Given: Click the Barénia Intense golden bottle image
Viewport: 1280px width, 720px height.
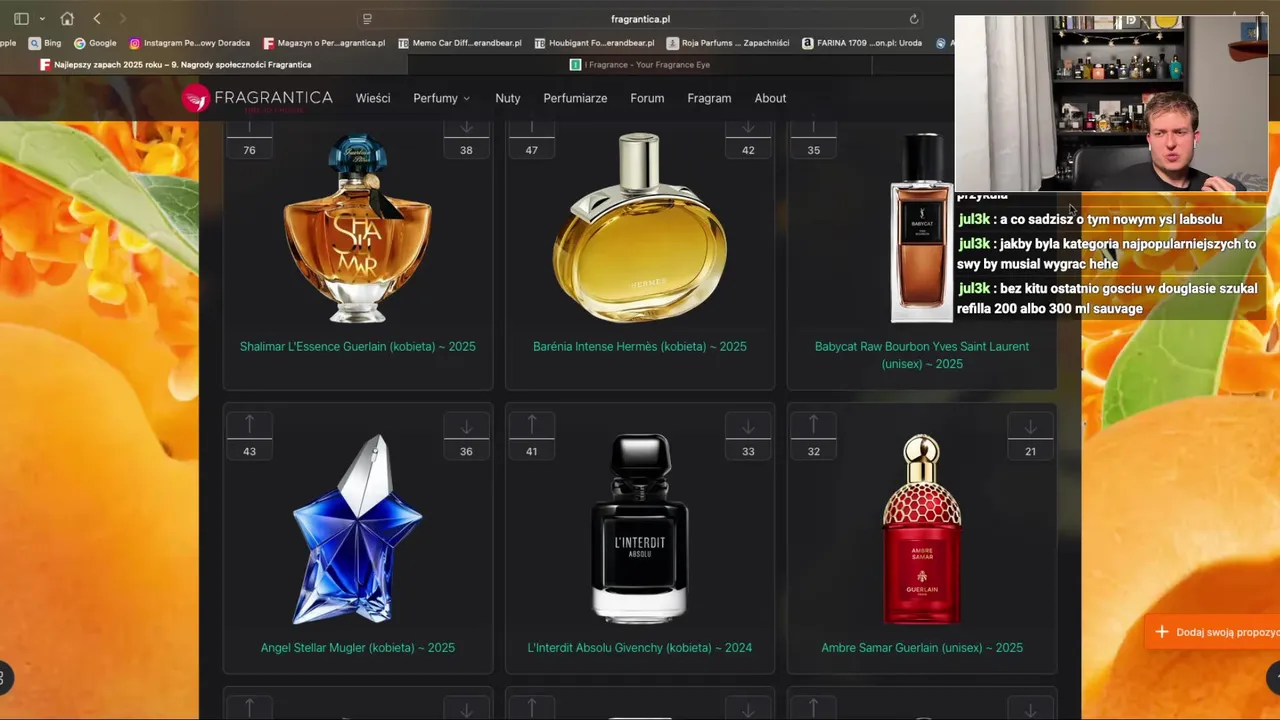Looking at the screenshot, I should tap(639, 228).
